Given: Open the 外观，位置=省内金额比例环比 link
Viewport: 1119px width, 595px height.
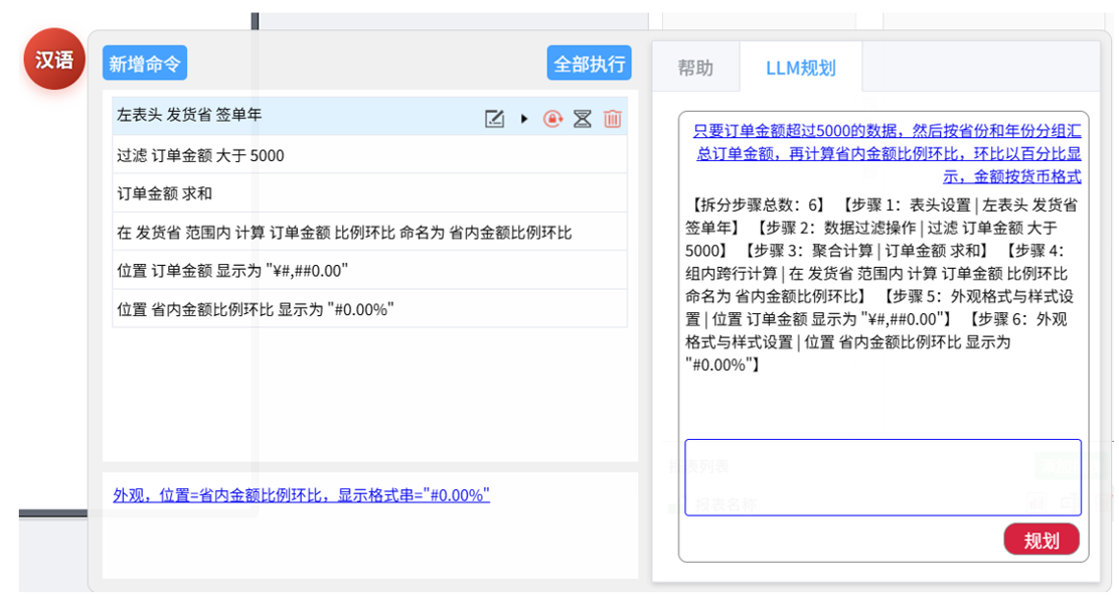Looking at the screenshot, I should [x=301, y=495].
